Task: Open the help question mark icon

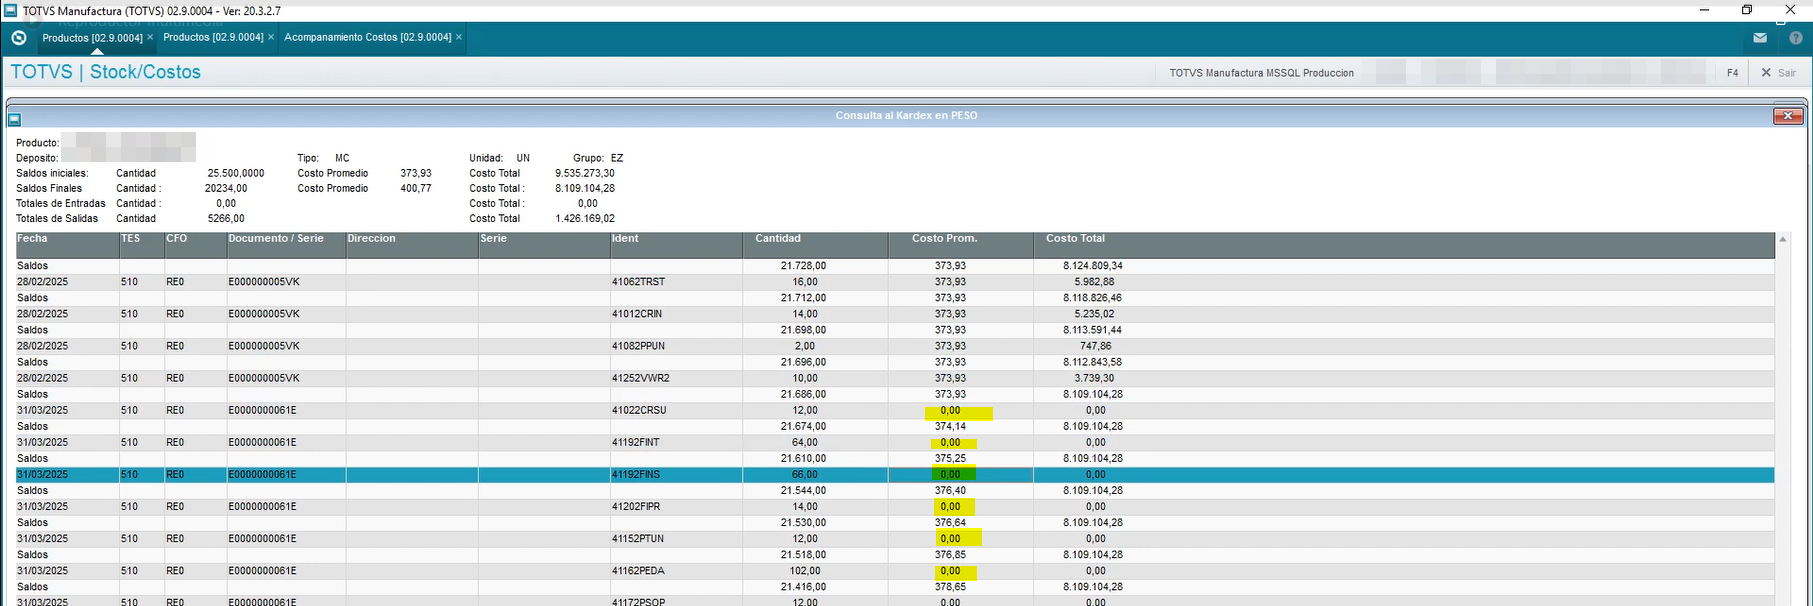Action: 1796,38
